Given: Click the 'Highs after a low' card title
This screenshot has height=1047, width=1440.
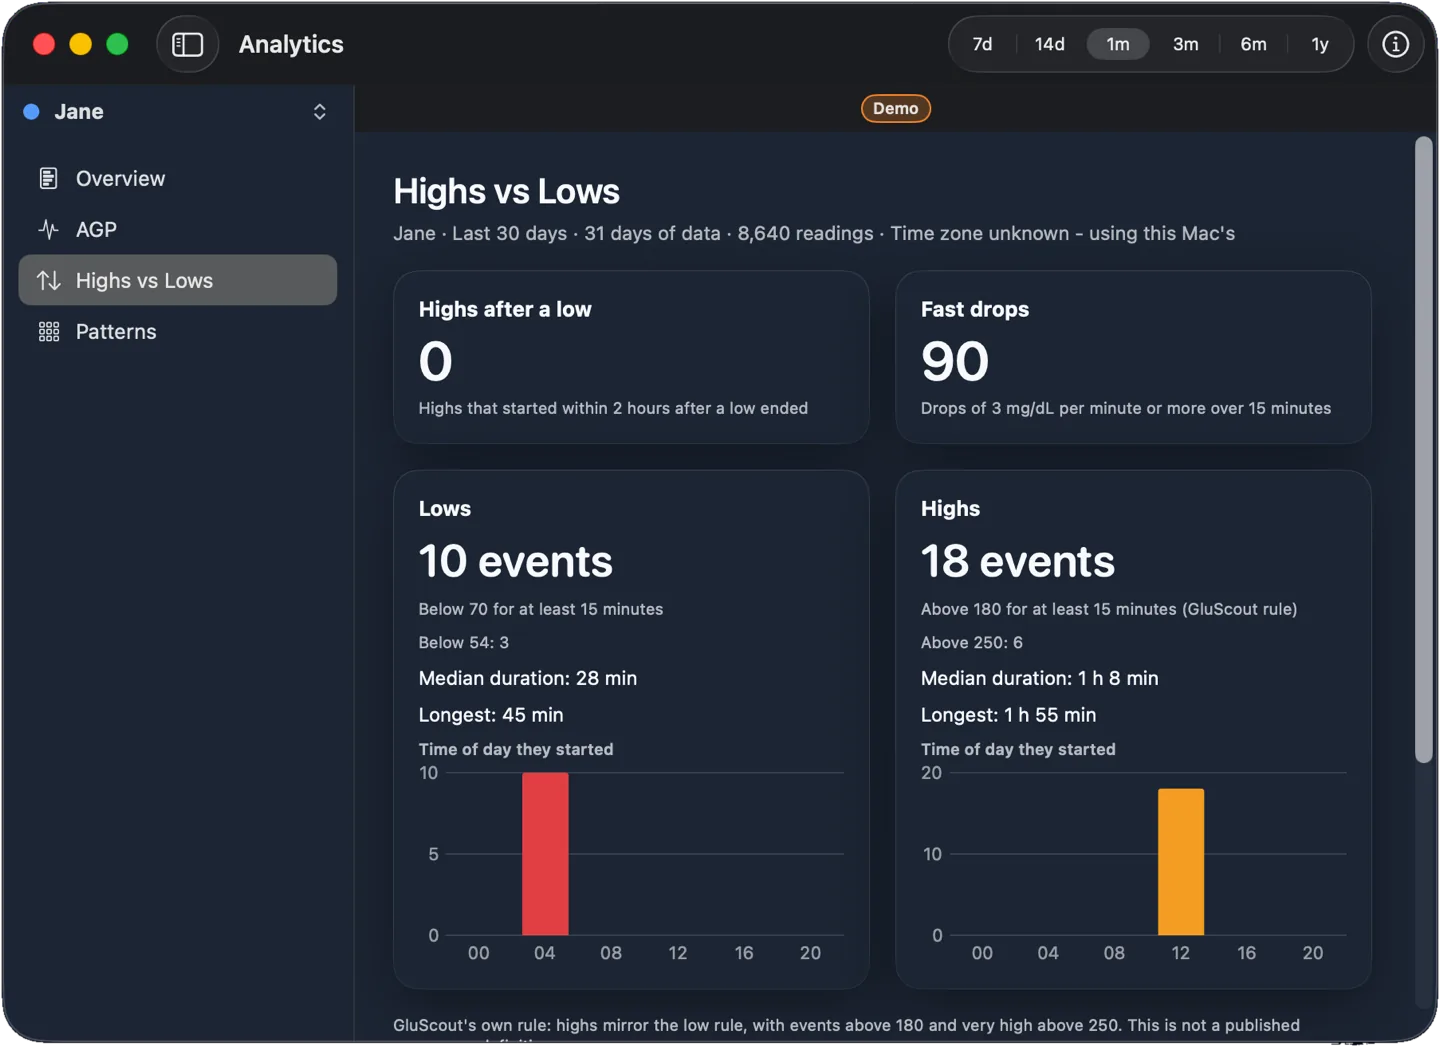Looking at the screenshot, I should pos(505,309).
